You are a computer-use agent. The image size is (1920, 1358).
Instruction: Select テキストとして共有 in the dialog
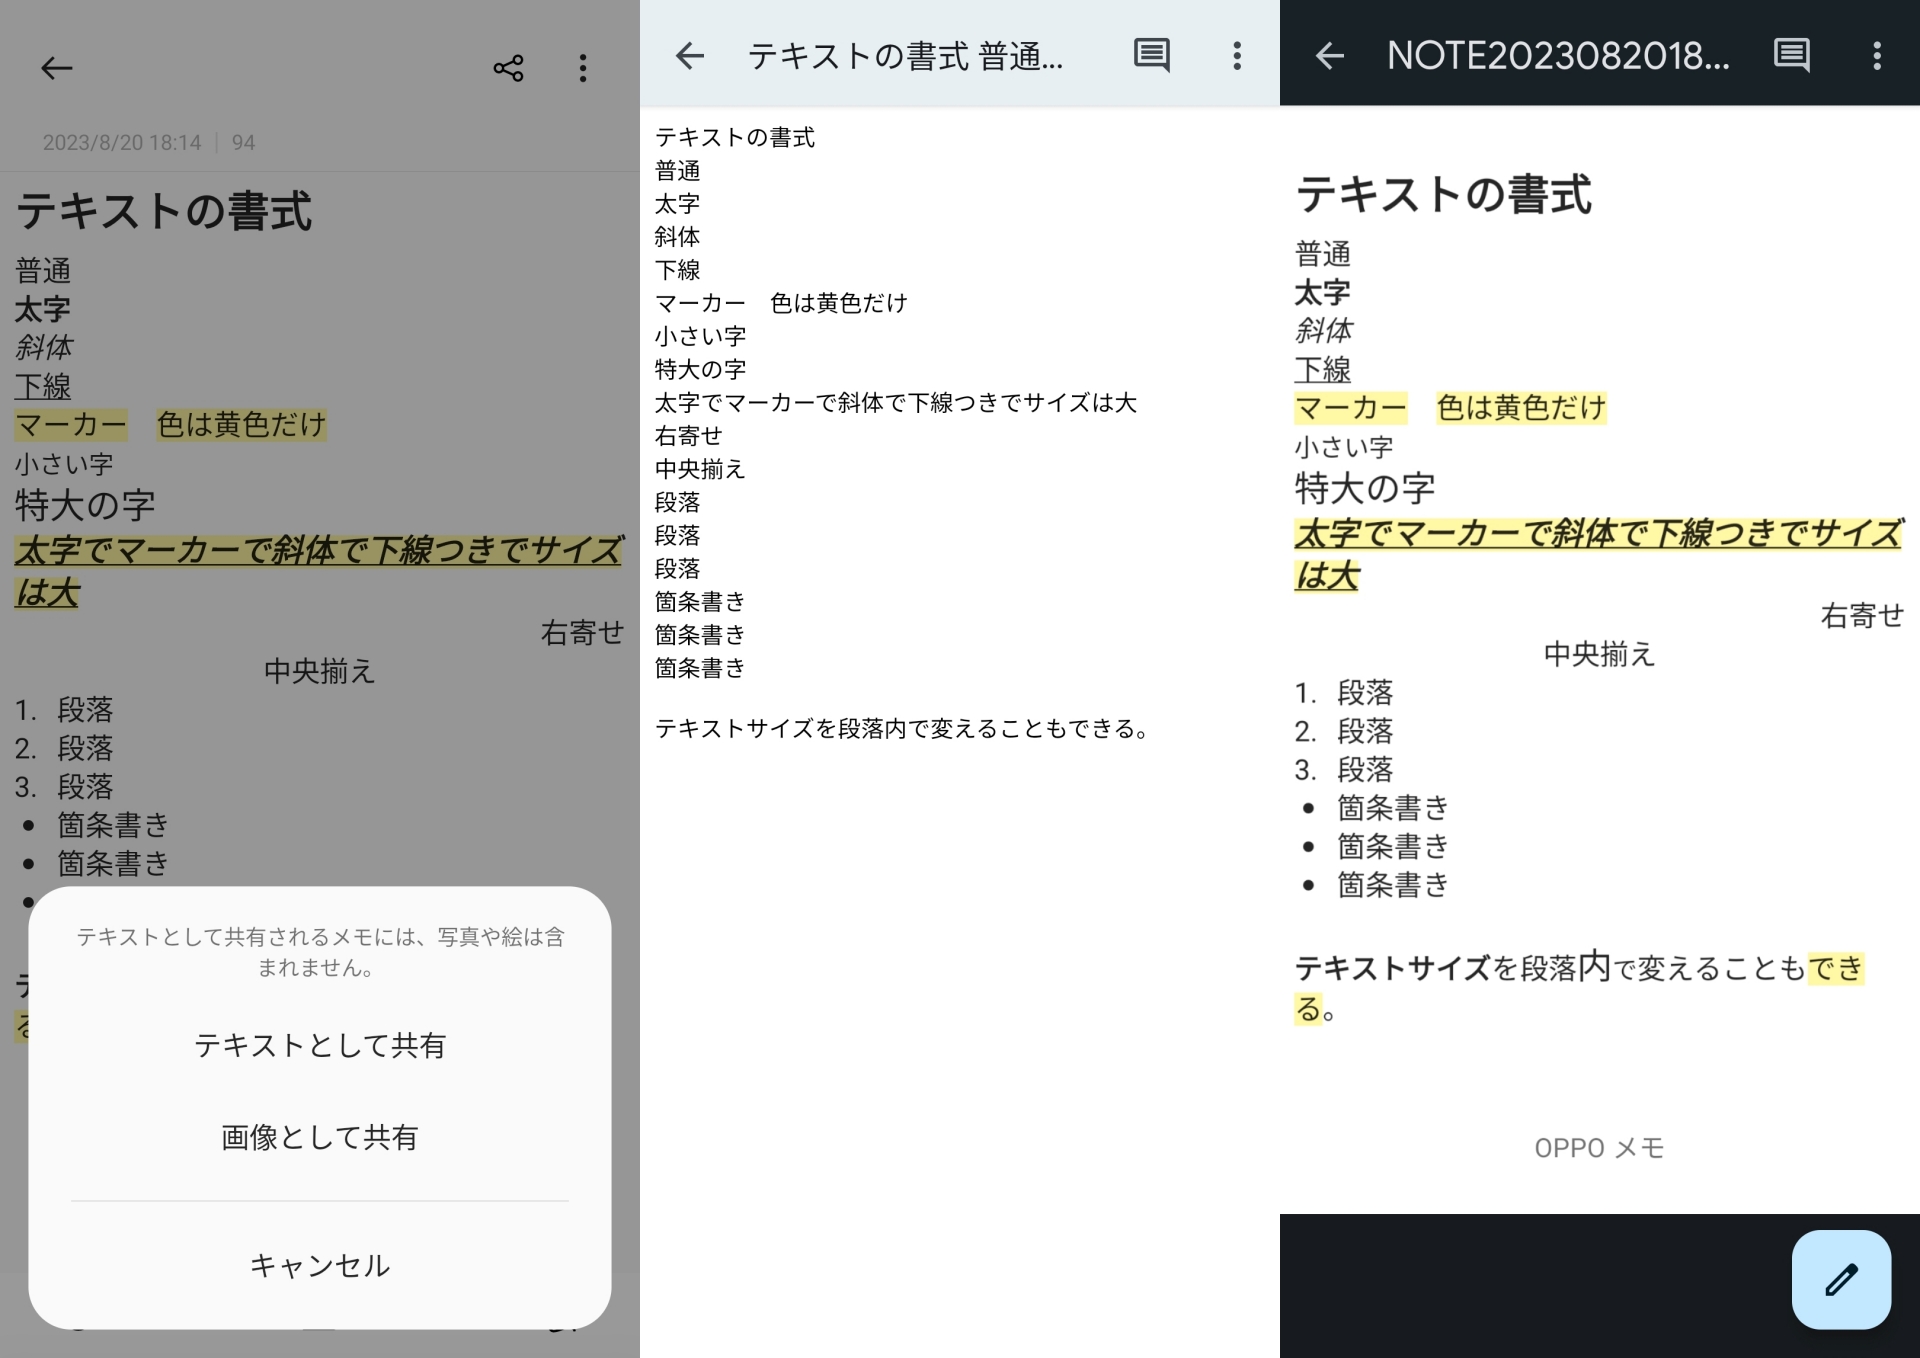[x=320, y=1046]
